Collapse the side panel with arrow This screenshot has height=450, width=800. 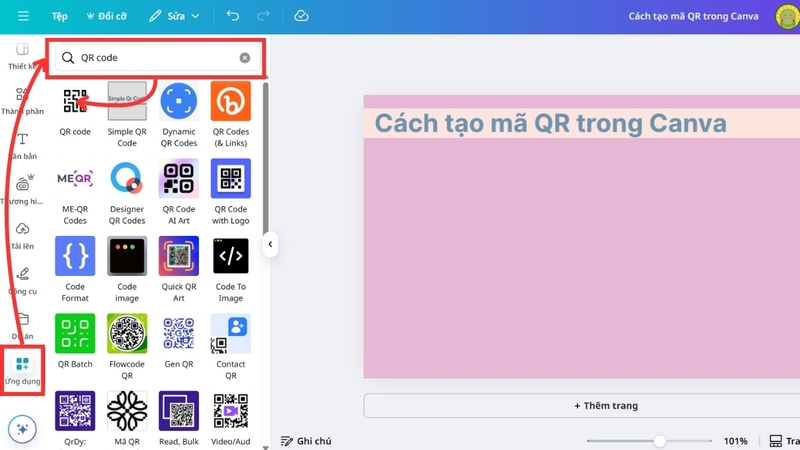point(270,244)
